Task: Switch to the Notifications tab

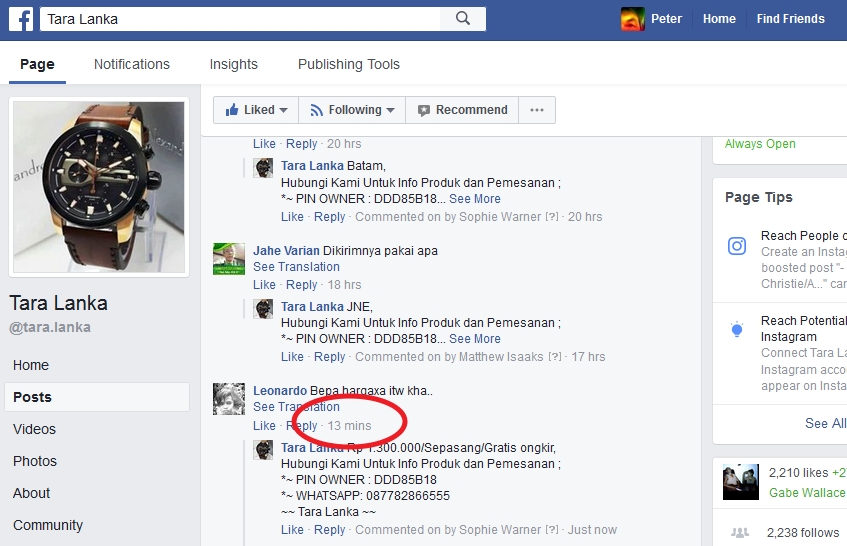Action: pyautogui.click(x=132, y=64)
